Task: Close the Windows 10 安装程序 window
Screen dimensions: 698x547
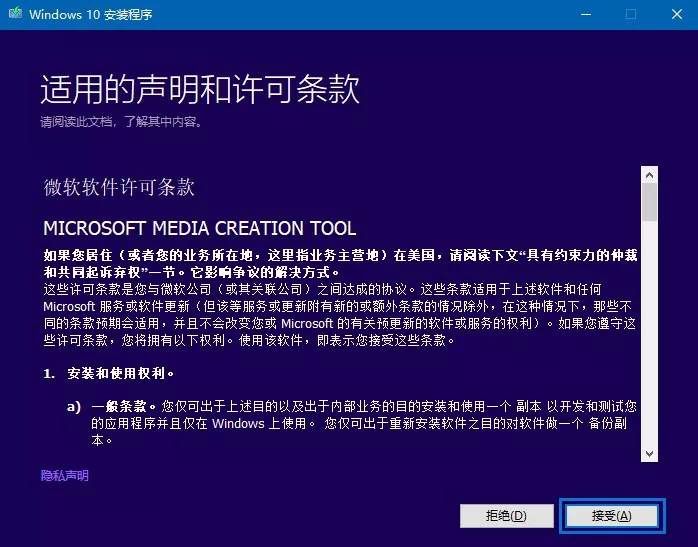Action: [677, 14]
